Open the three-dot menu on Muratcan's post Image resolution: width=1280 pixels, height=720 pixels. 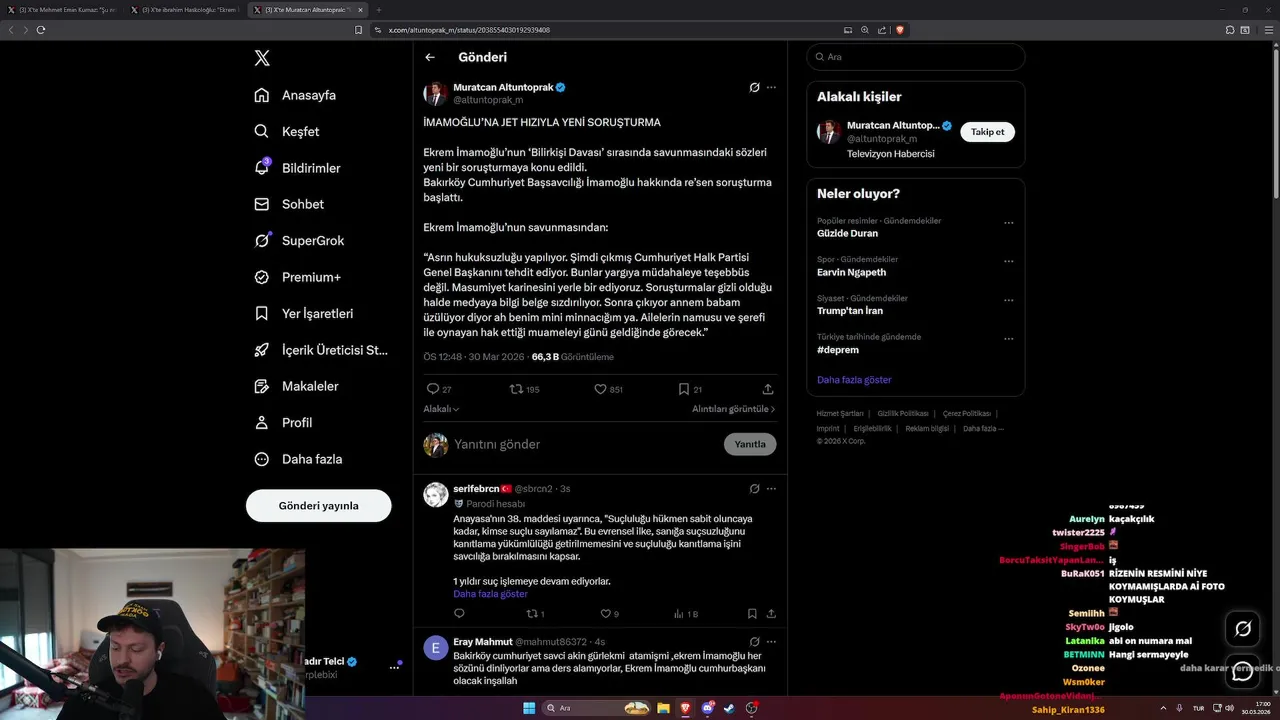[771, 87]
